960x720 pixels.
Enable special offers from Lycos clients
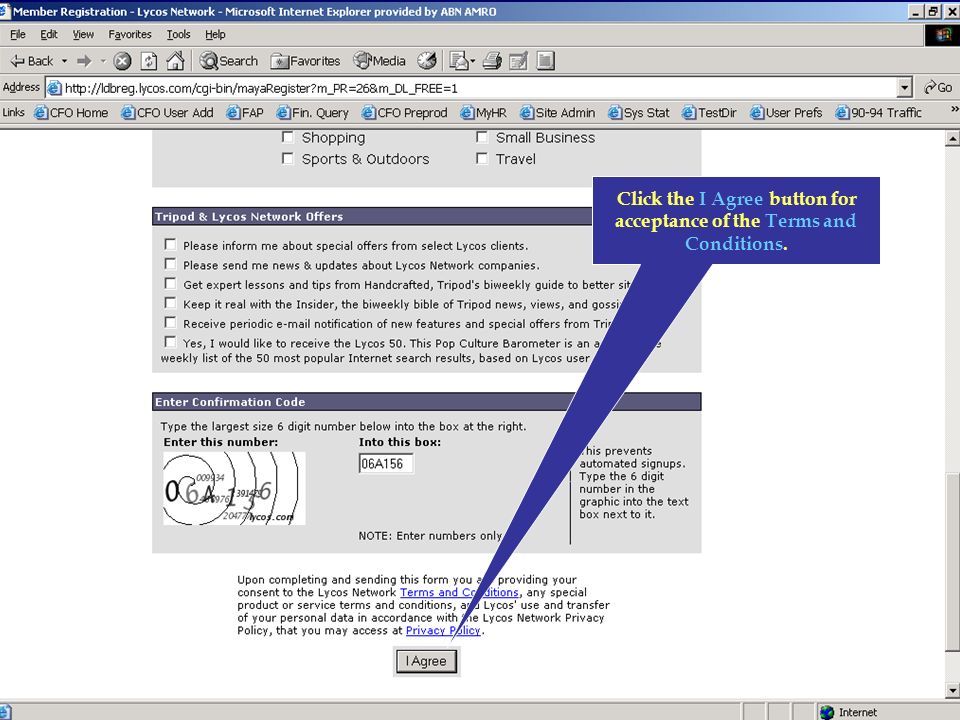(170, 245)
